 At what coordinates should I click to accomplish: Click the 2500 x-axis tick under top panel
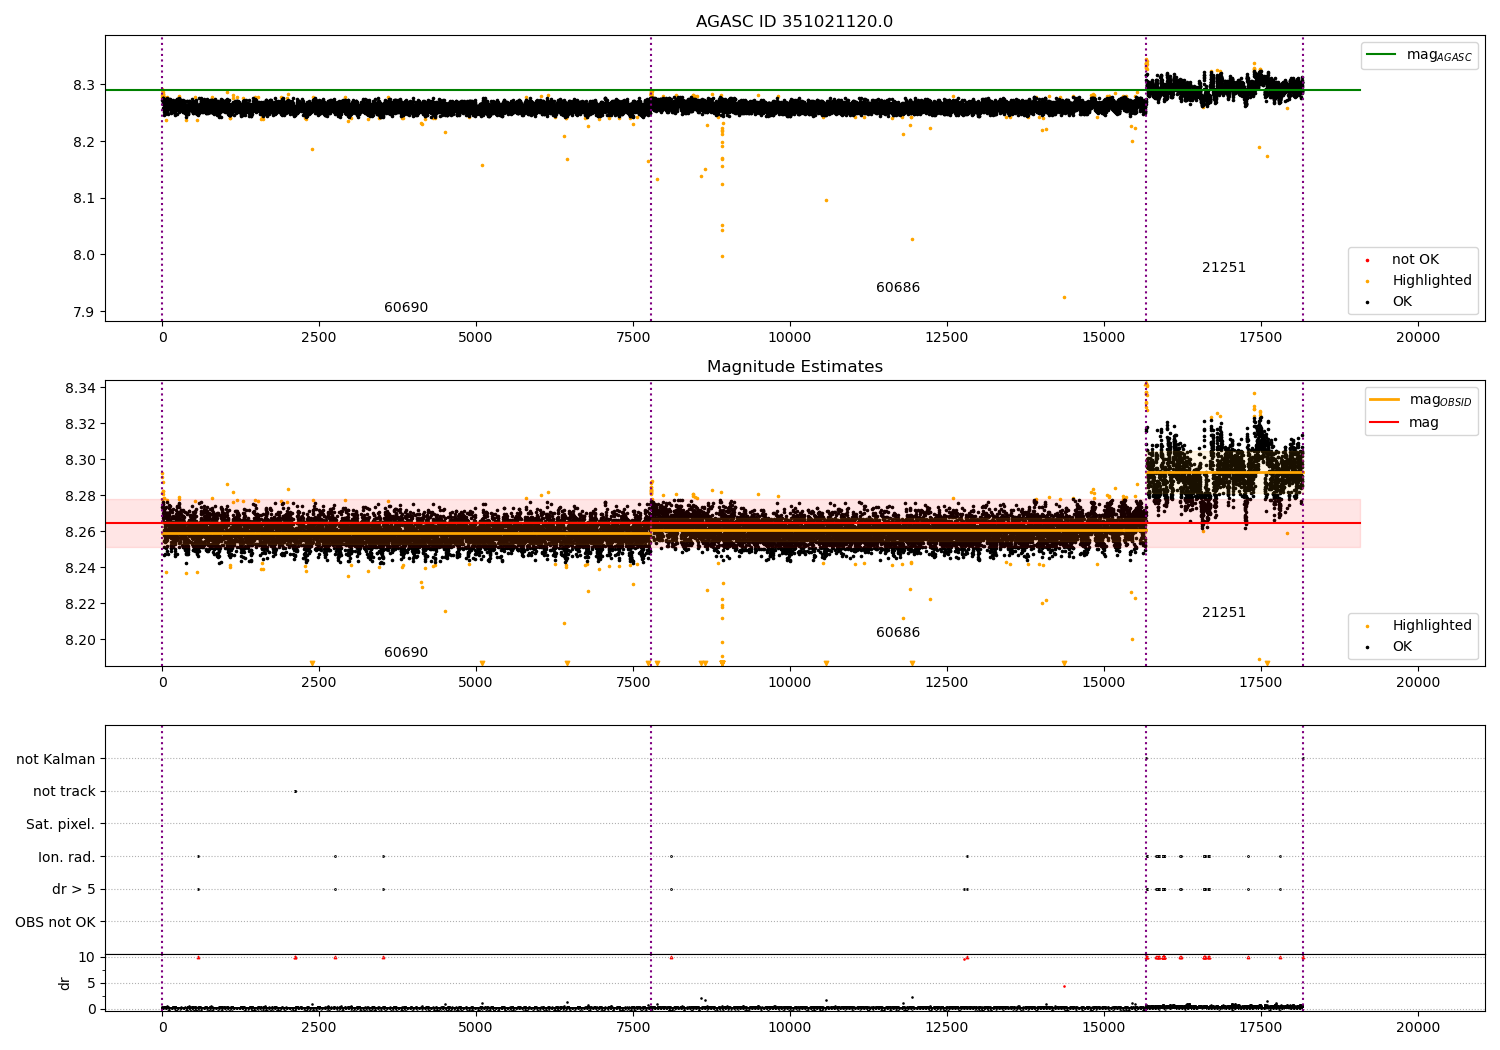coord(319,337)
